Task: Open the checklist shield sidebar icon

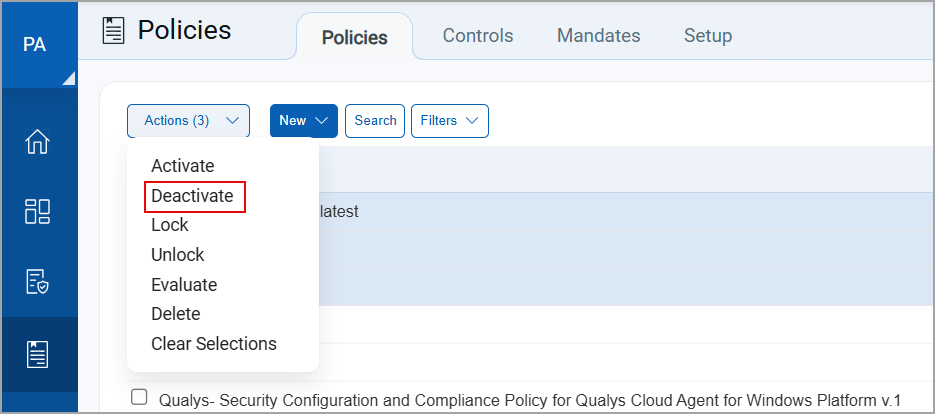Action: coord(37,282)
